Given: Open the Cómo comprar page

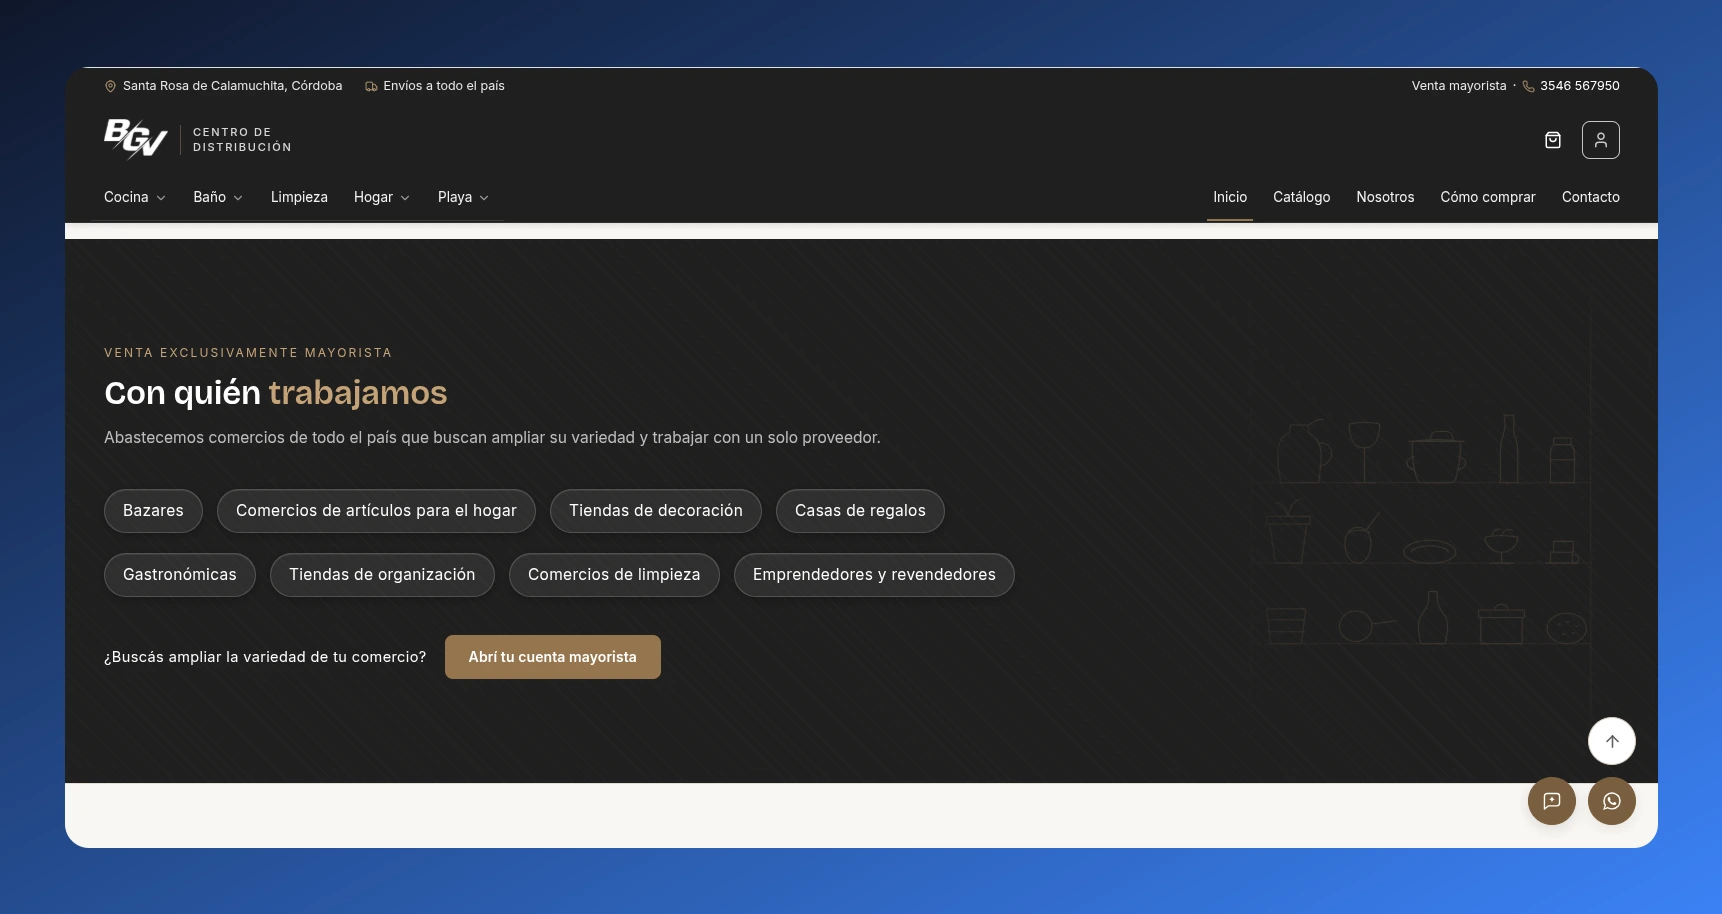Looking at the screenshot, I should pos(1488,197).
